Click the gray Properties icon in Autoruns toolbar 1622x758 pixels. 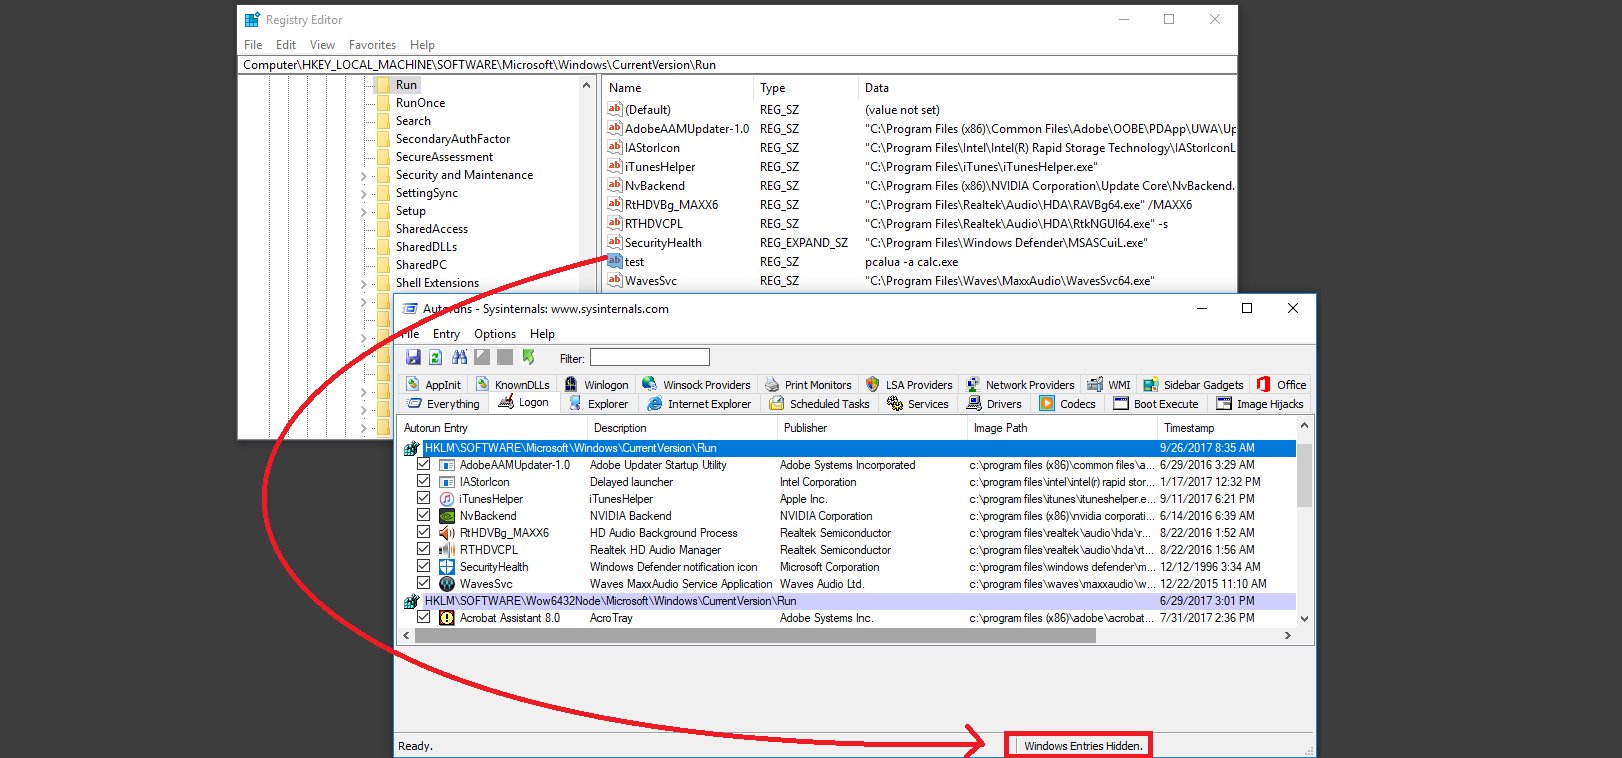pyautogui.click(x=482, y=357)
